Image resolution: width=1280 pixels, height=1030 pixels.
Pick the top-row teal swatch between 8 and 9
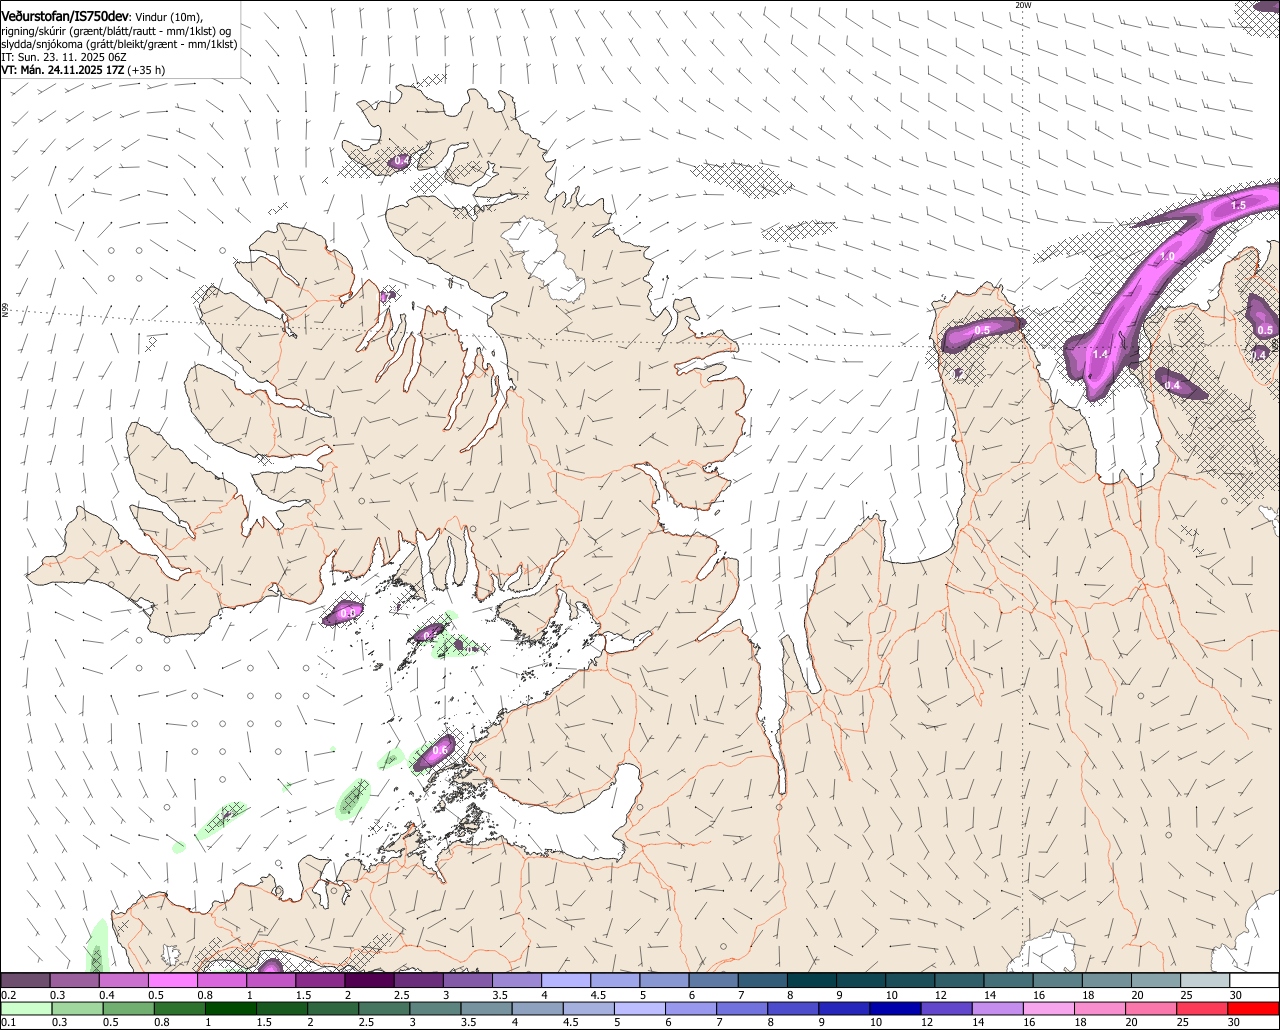coord(812,981)
